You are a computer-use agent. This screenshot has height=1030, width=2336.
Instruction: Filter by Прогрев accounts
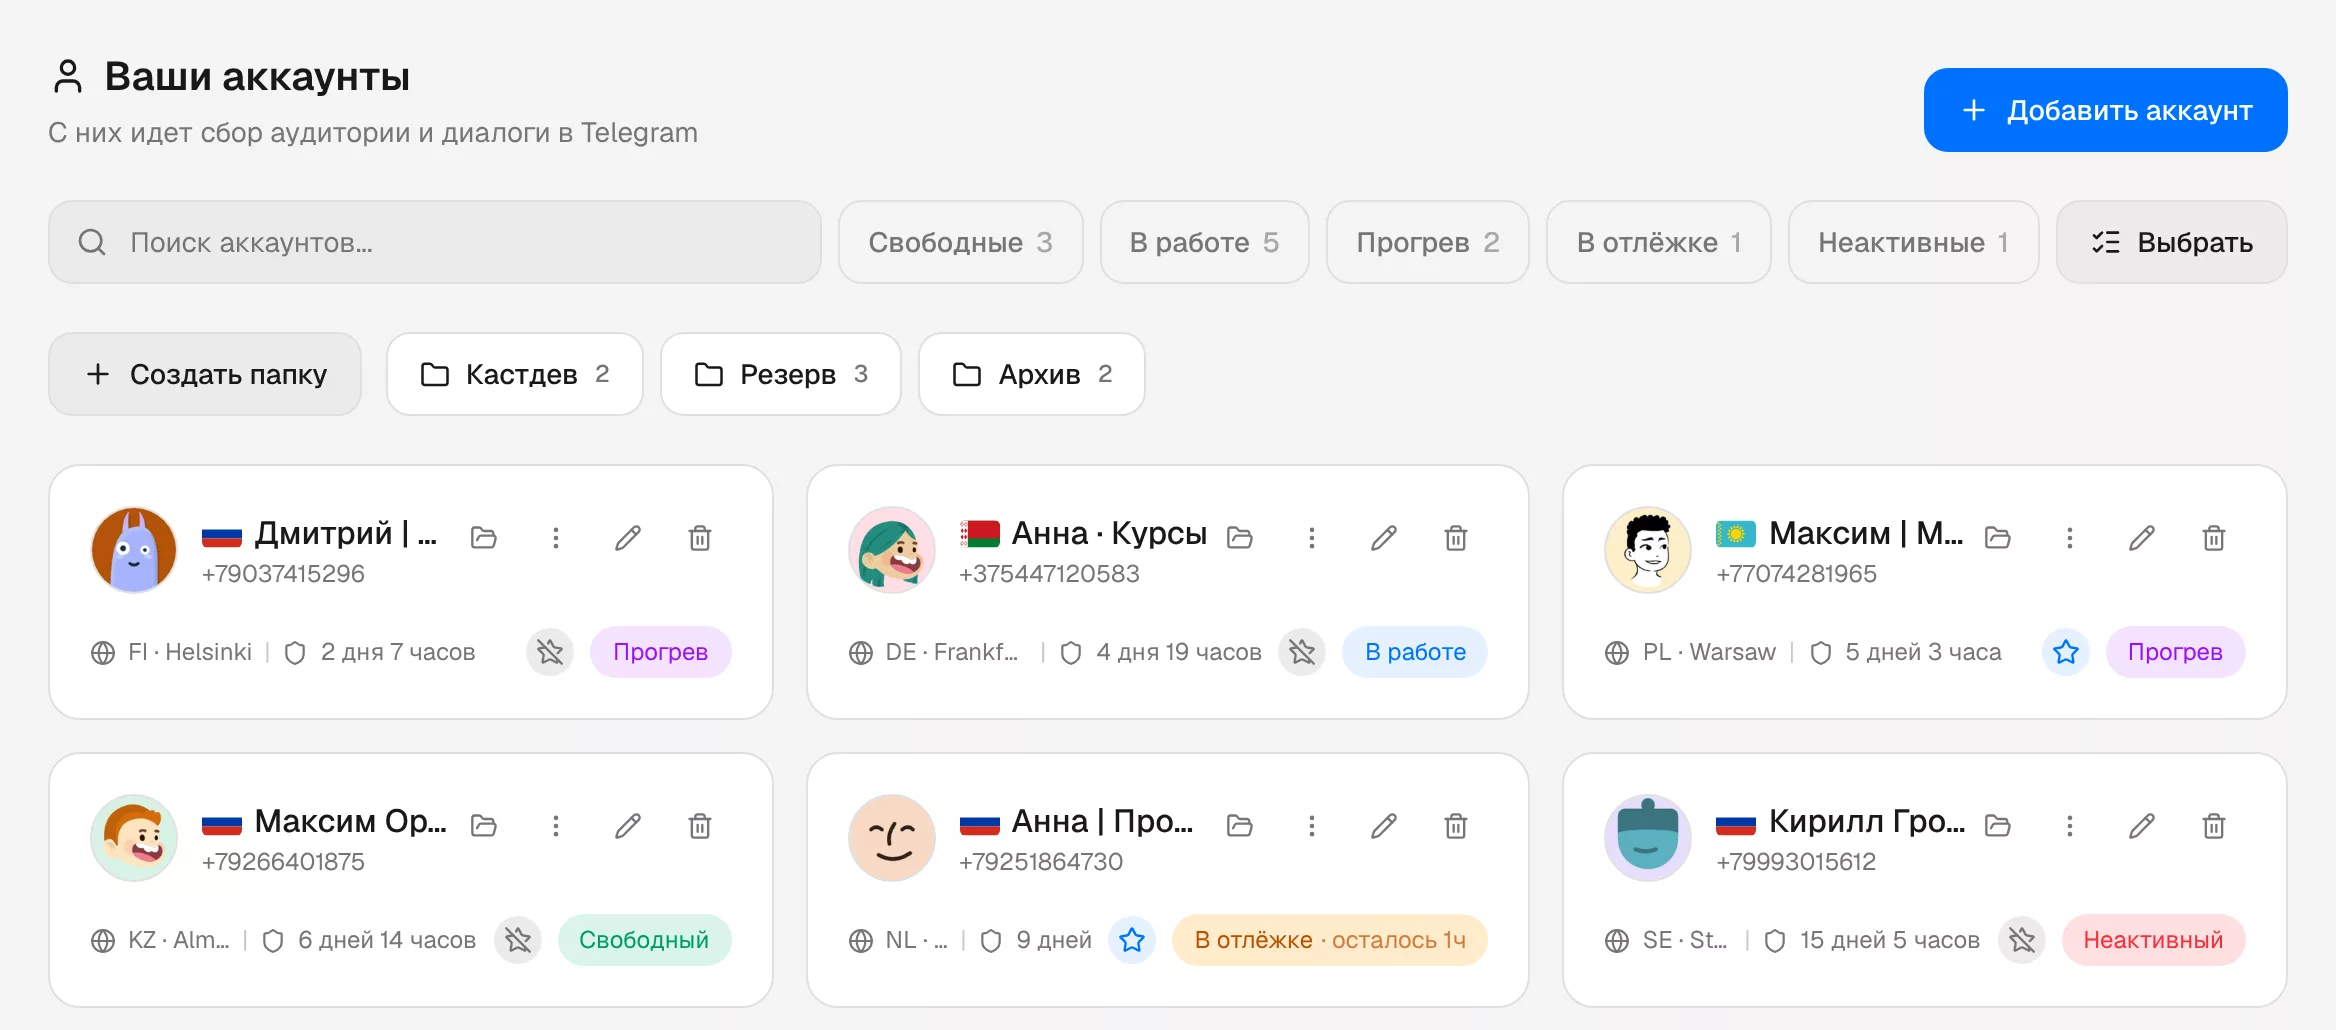(x=1427, y=242)
